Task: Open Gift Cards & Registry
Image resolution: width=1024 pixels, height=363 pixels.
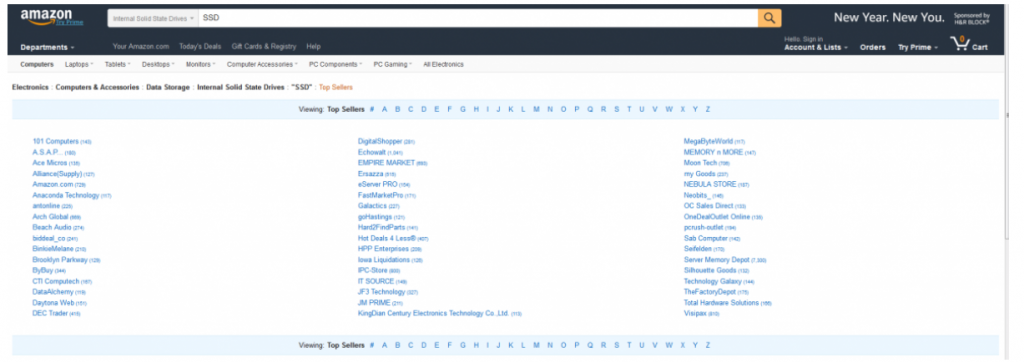Action: pyautogui.click(x=264, y=46)
